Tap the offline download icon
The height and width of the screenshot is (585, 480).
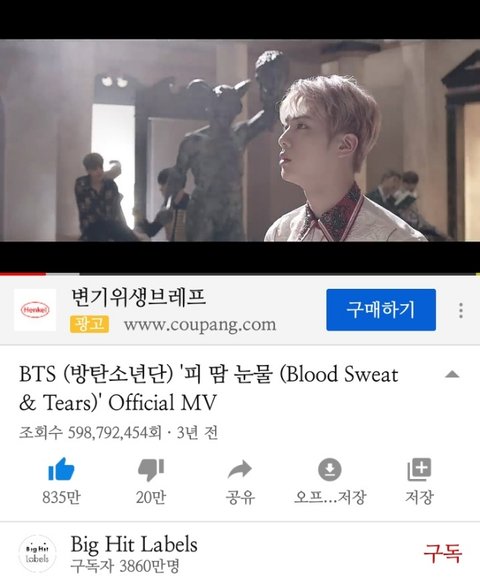point(330,469)
